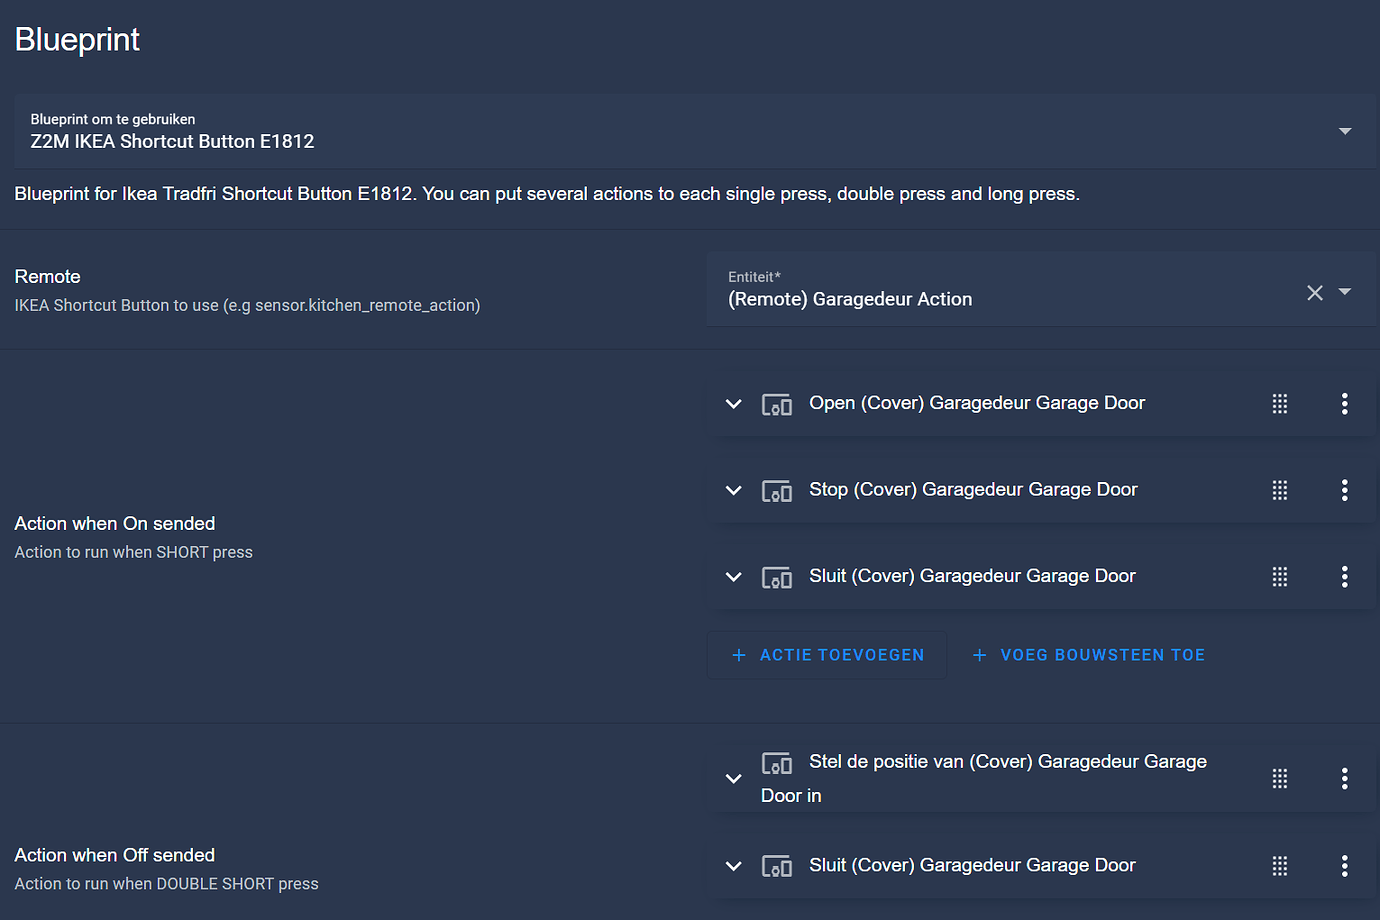This screenshot has height=920, width=1380.
Task: Expand the Open (Cover) Garagedeur action
Action: point(734,404)
